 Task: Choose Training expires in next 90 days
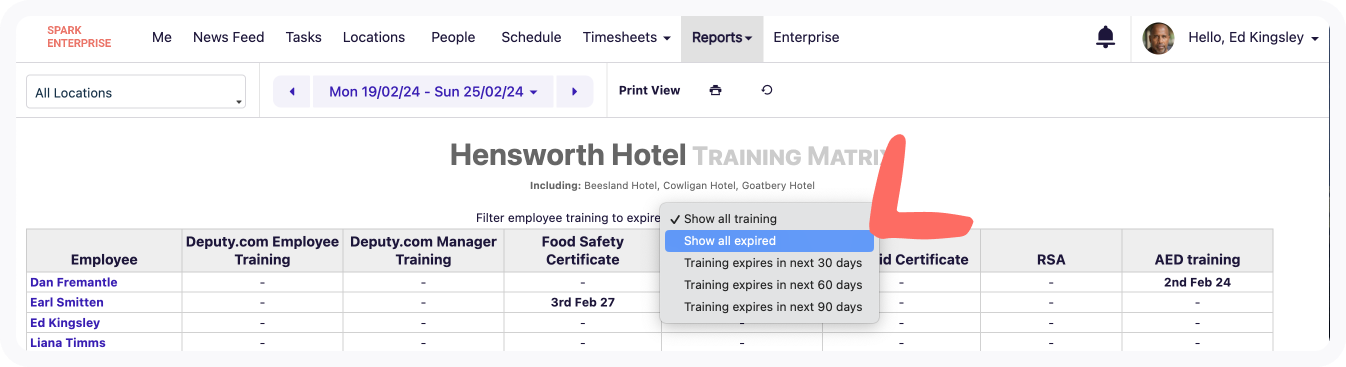pyautogui.click(x=769, y=307)
